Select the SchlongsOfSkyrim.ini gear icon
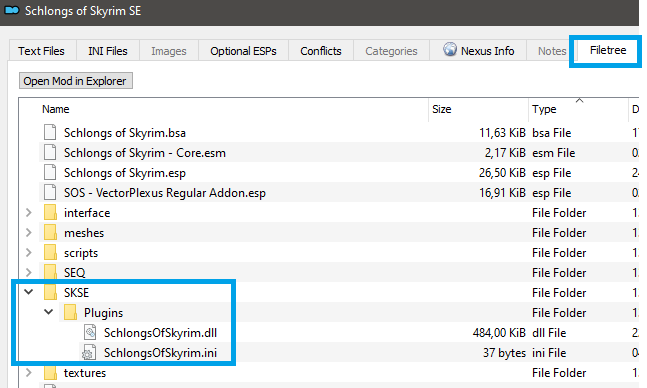Viewport: 647px width, 388px height. pos(89,353)
